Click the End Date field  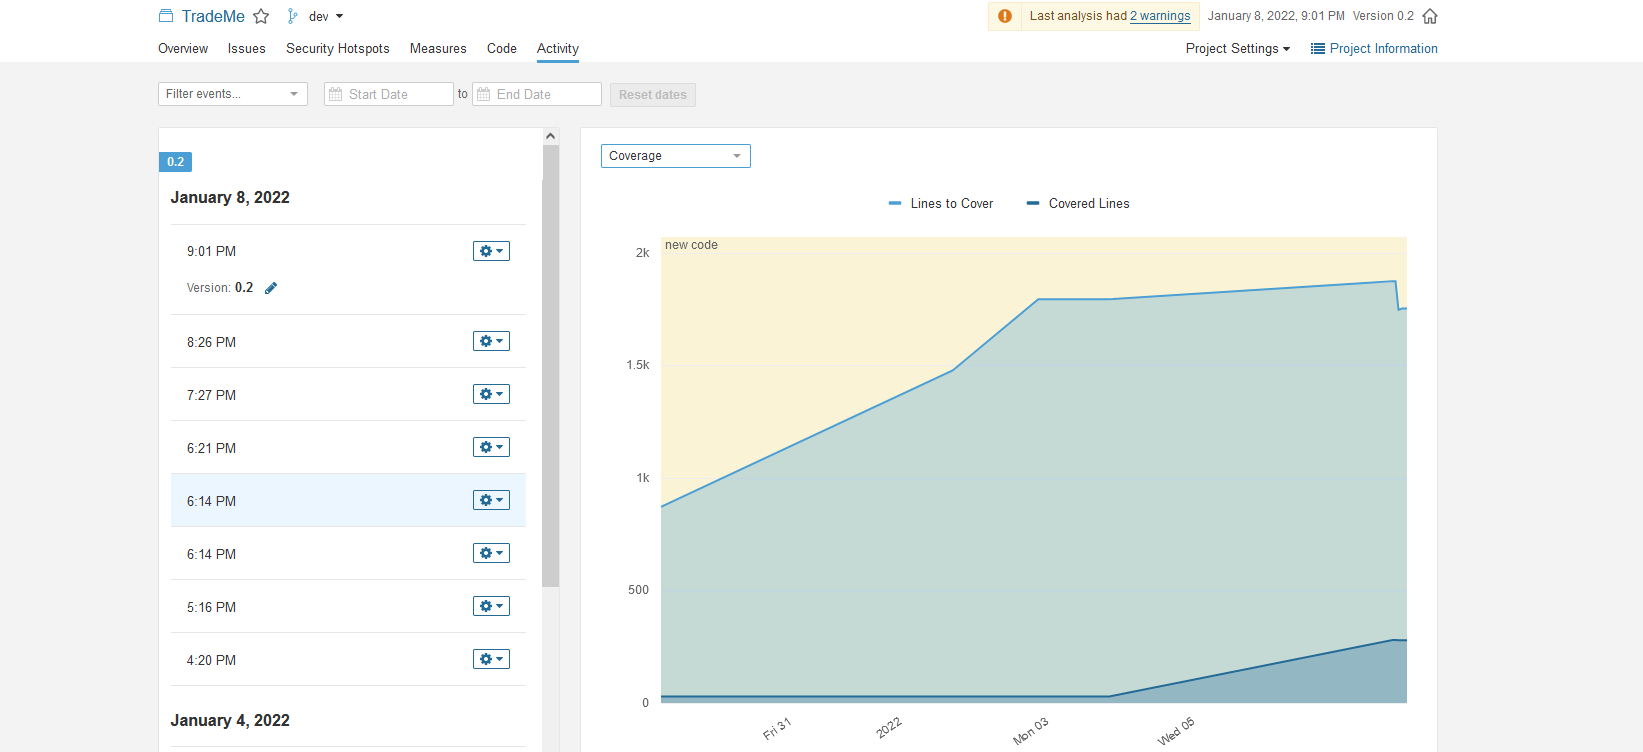tap(537, 94)
